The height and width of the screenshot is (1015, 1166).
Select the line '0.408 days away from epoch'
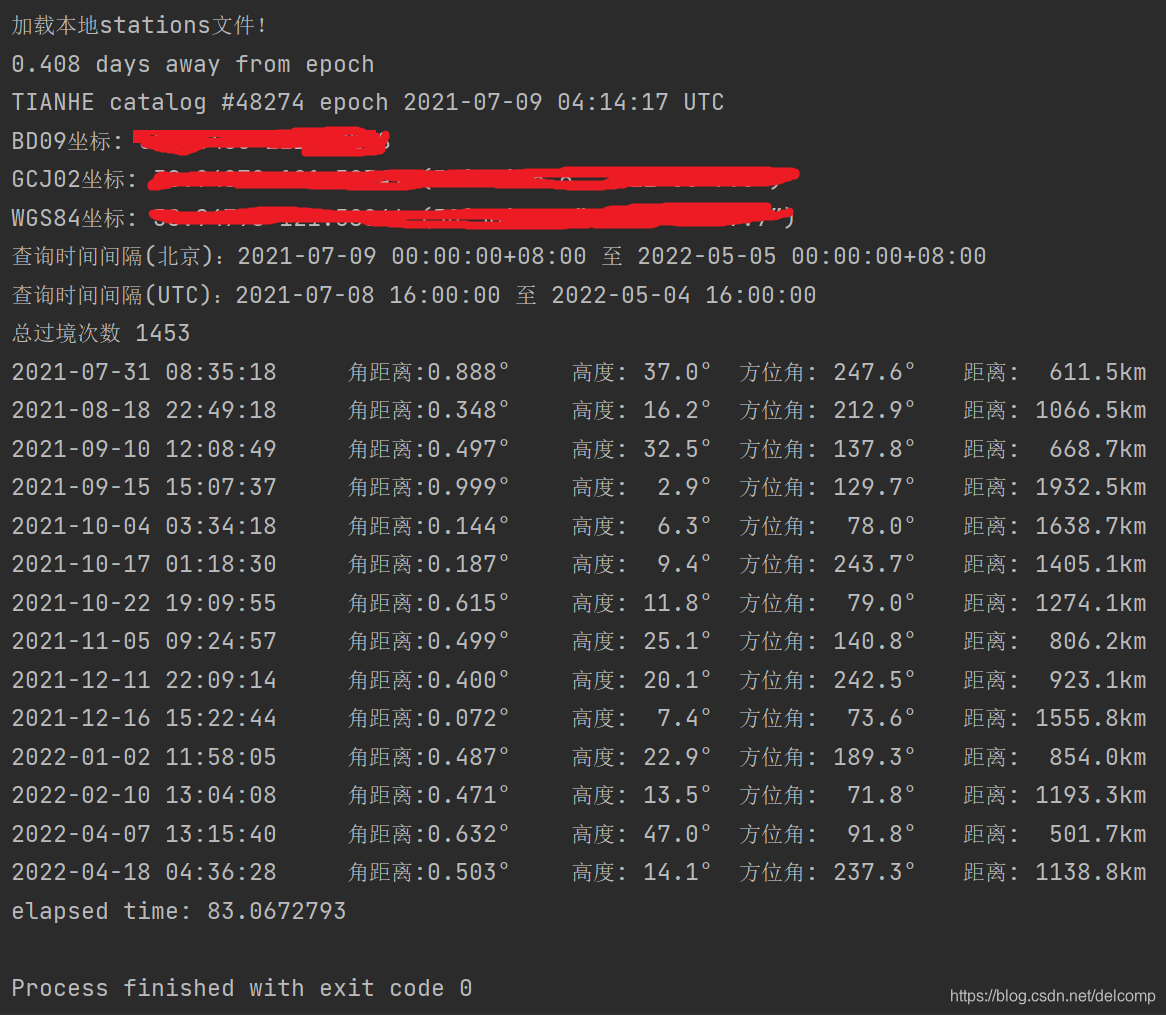193,64
